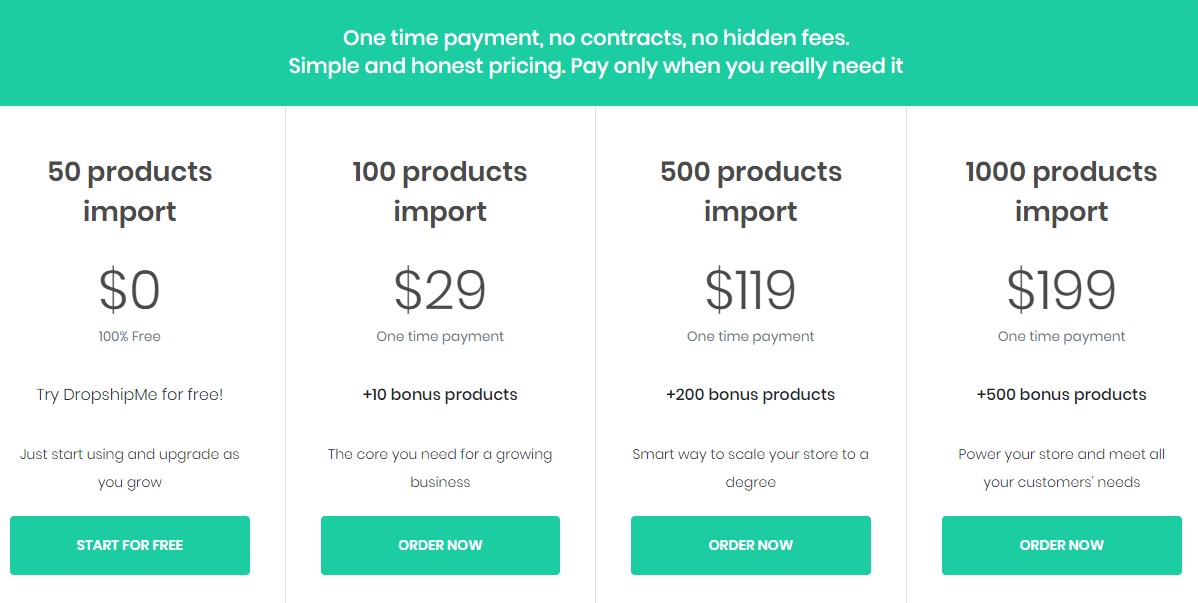
Task: Click the $0 price text
Action: tap(130, 290)
